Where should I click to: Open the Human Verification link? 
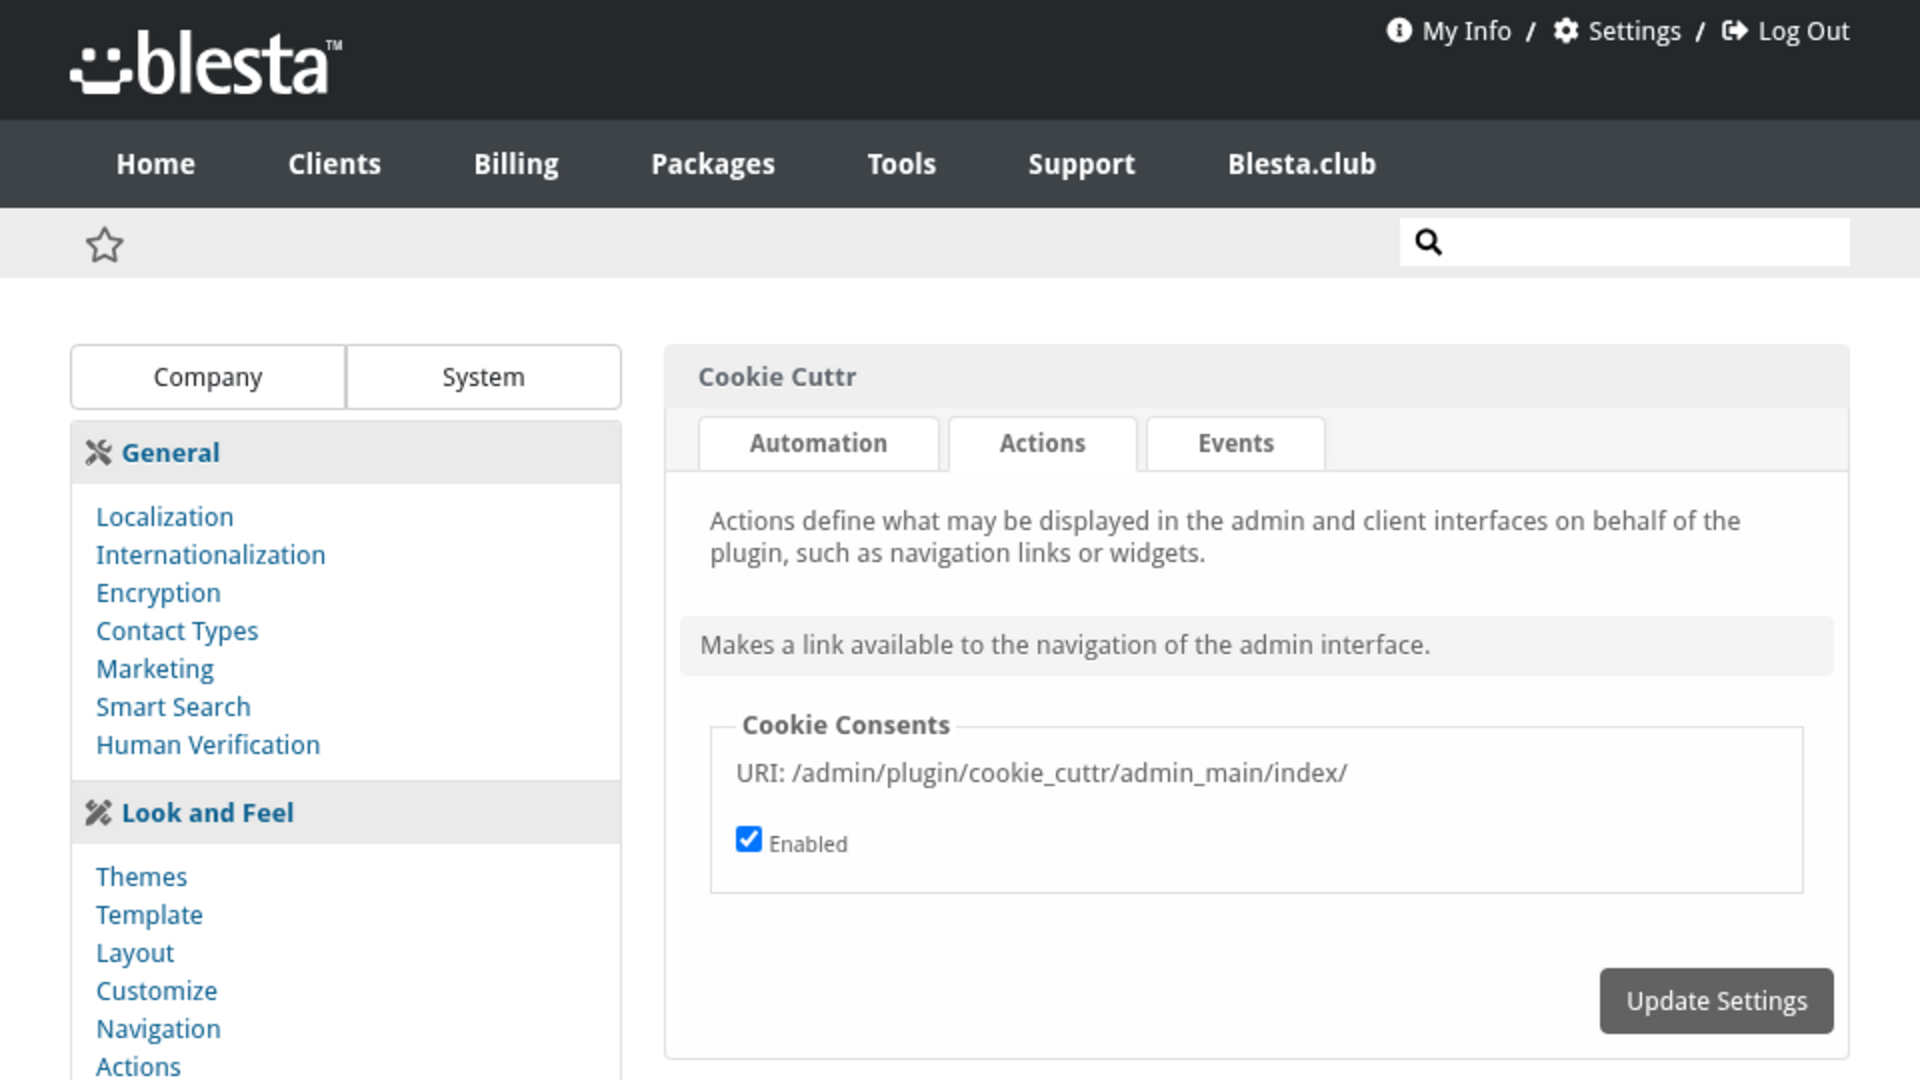208,745
